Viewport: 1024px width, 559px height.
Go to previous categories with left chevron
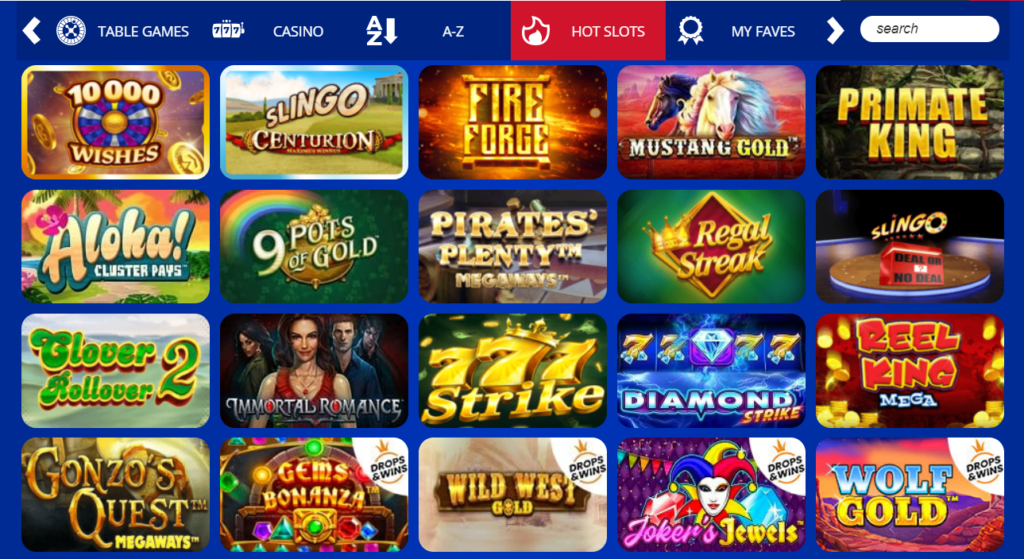[x=31, y=31]
